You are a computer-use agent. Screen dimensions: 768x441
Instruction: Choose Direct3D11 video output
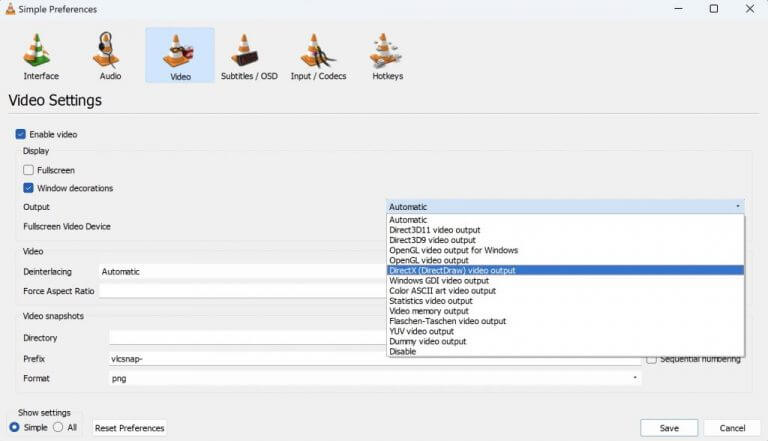click(x=565, y=230)
